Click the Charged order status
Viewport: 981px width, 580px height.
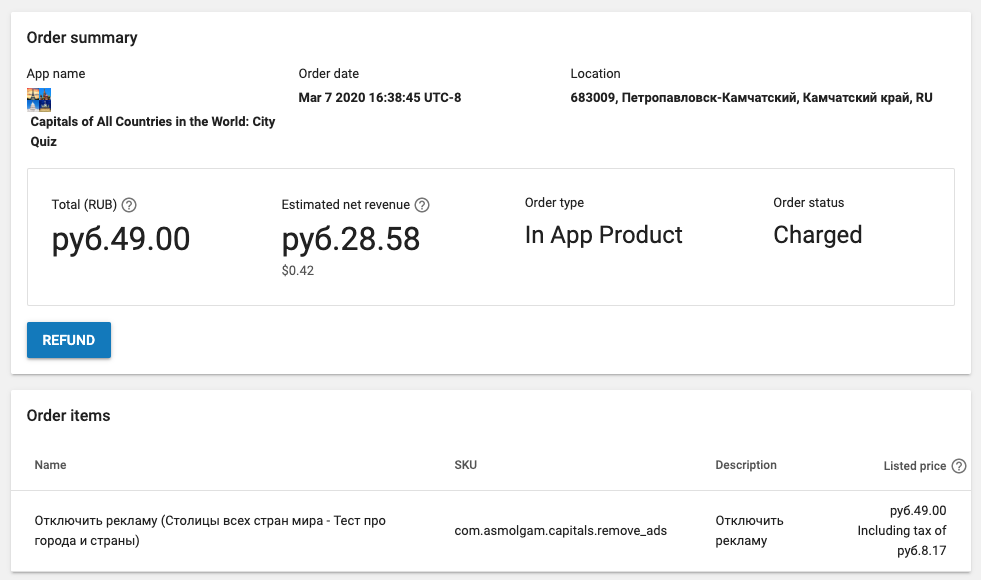817,235
